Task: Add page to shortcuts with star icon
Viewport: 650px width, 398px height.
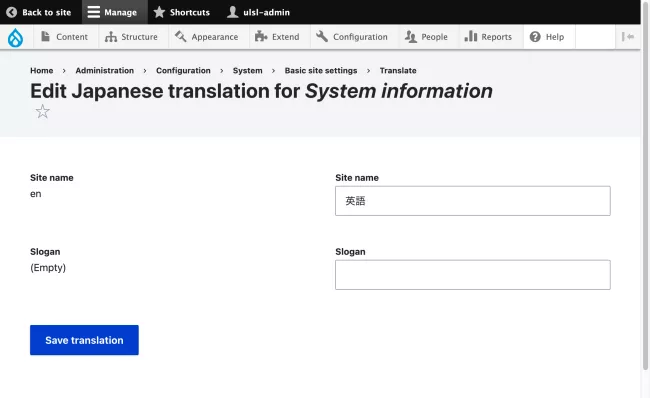Action: pyautogui.click(x=42, y=112)
